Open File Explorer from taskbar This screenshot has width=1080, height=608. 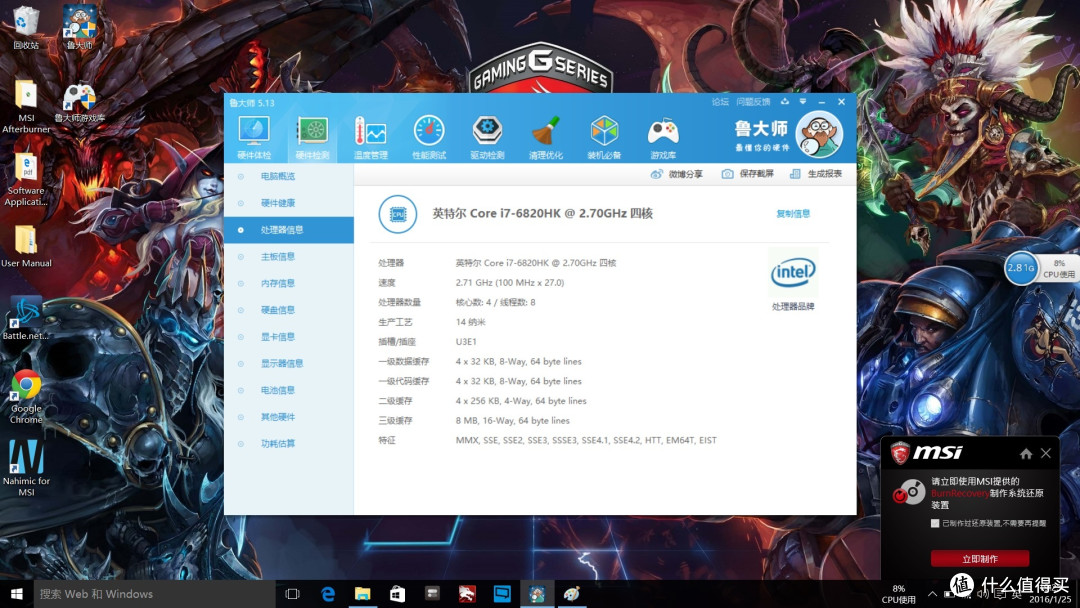click(362, 594)
